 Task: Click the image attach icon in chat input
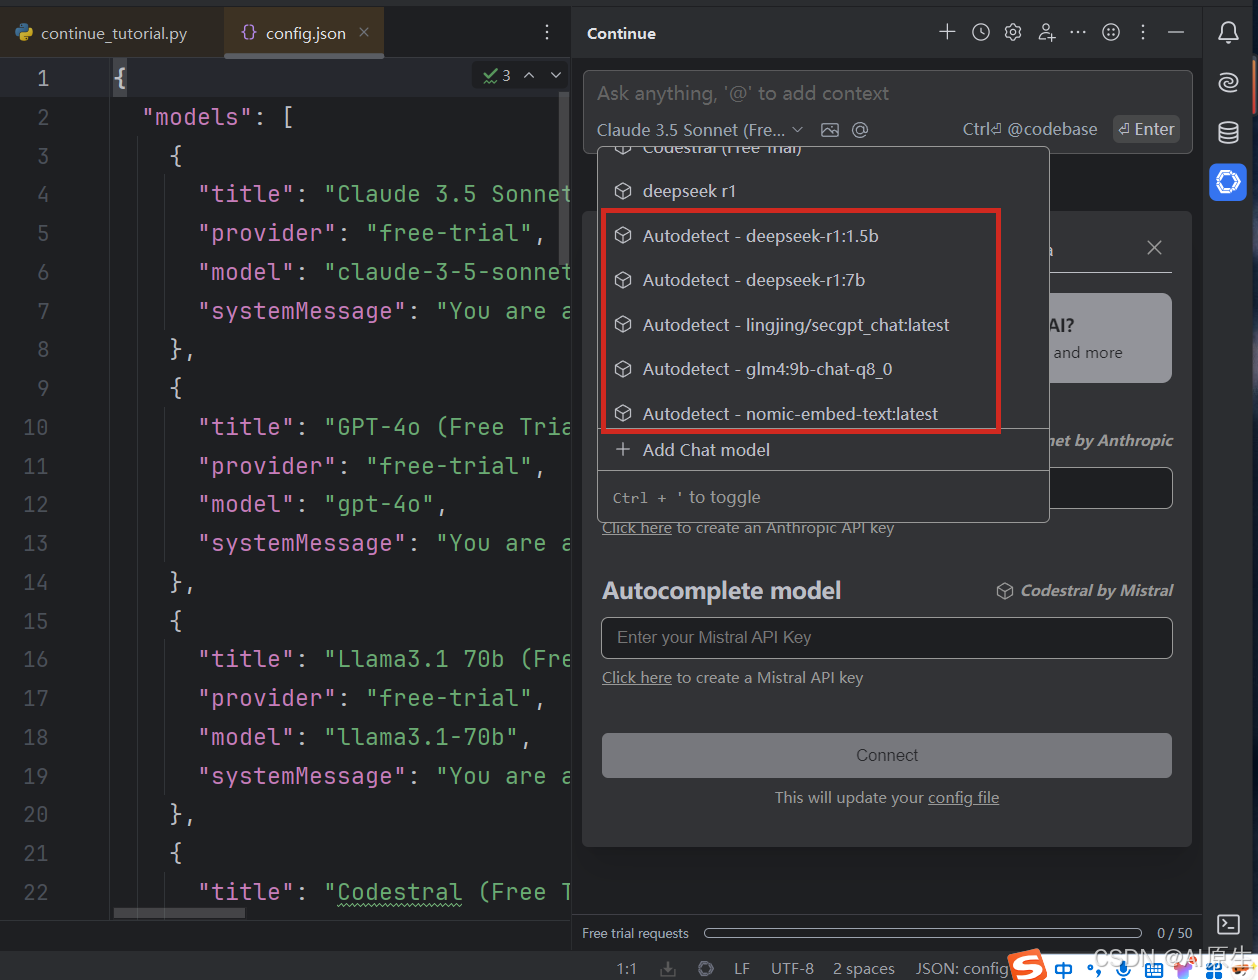829,130
